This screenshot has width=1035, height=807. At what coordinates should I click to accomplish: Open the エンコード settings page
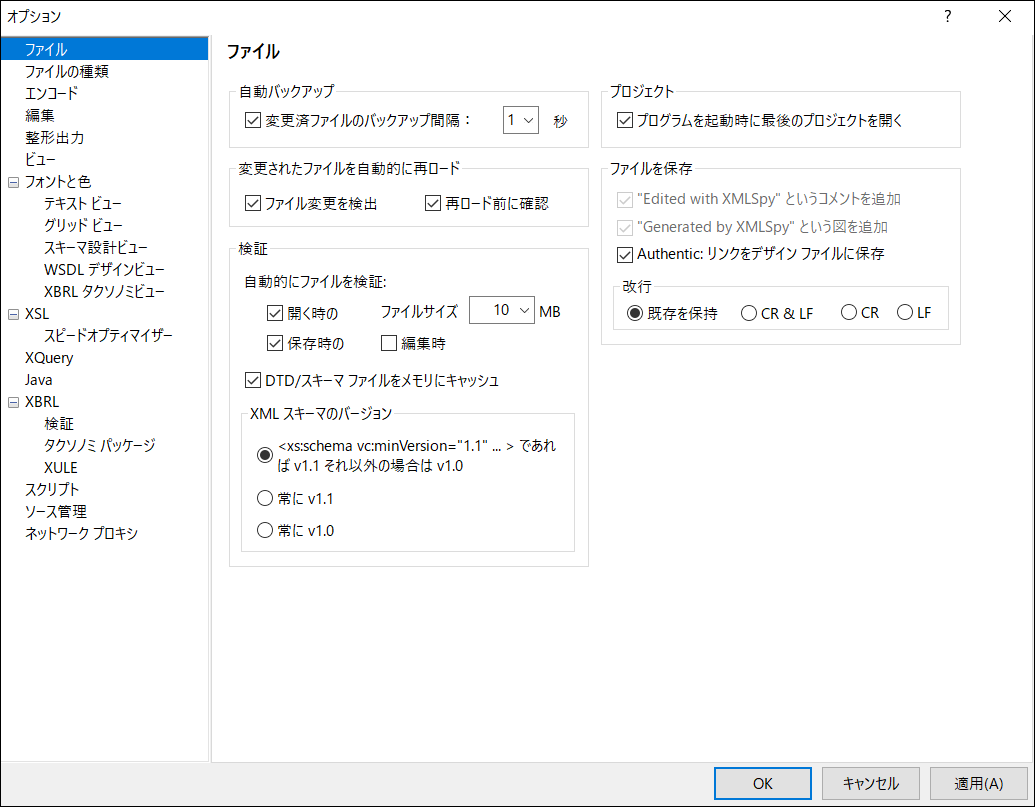click(51, 94)
